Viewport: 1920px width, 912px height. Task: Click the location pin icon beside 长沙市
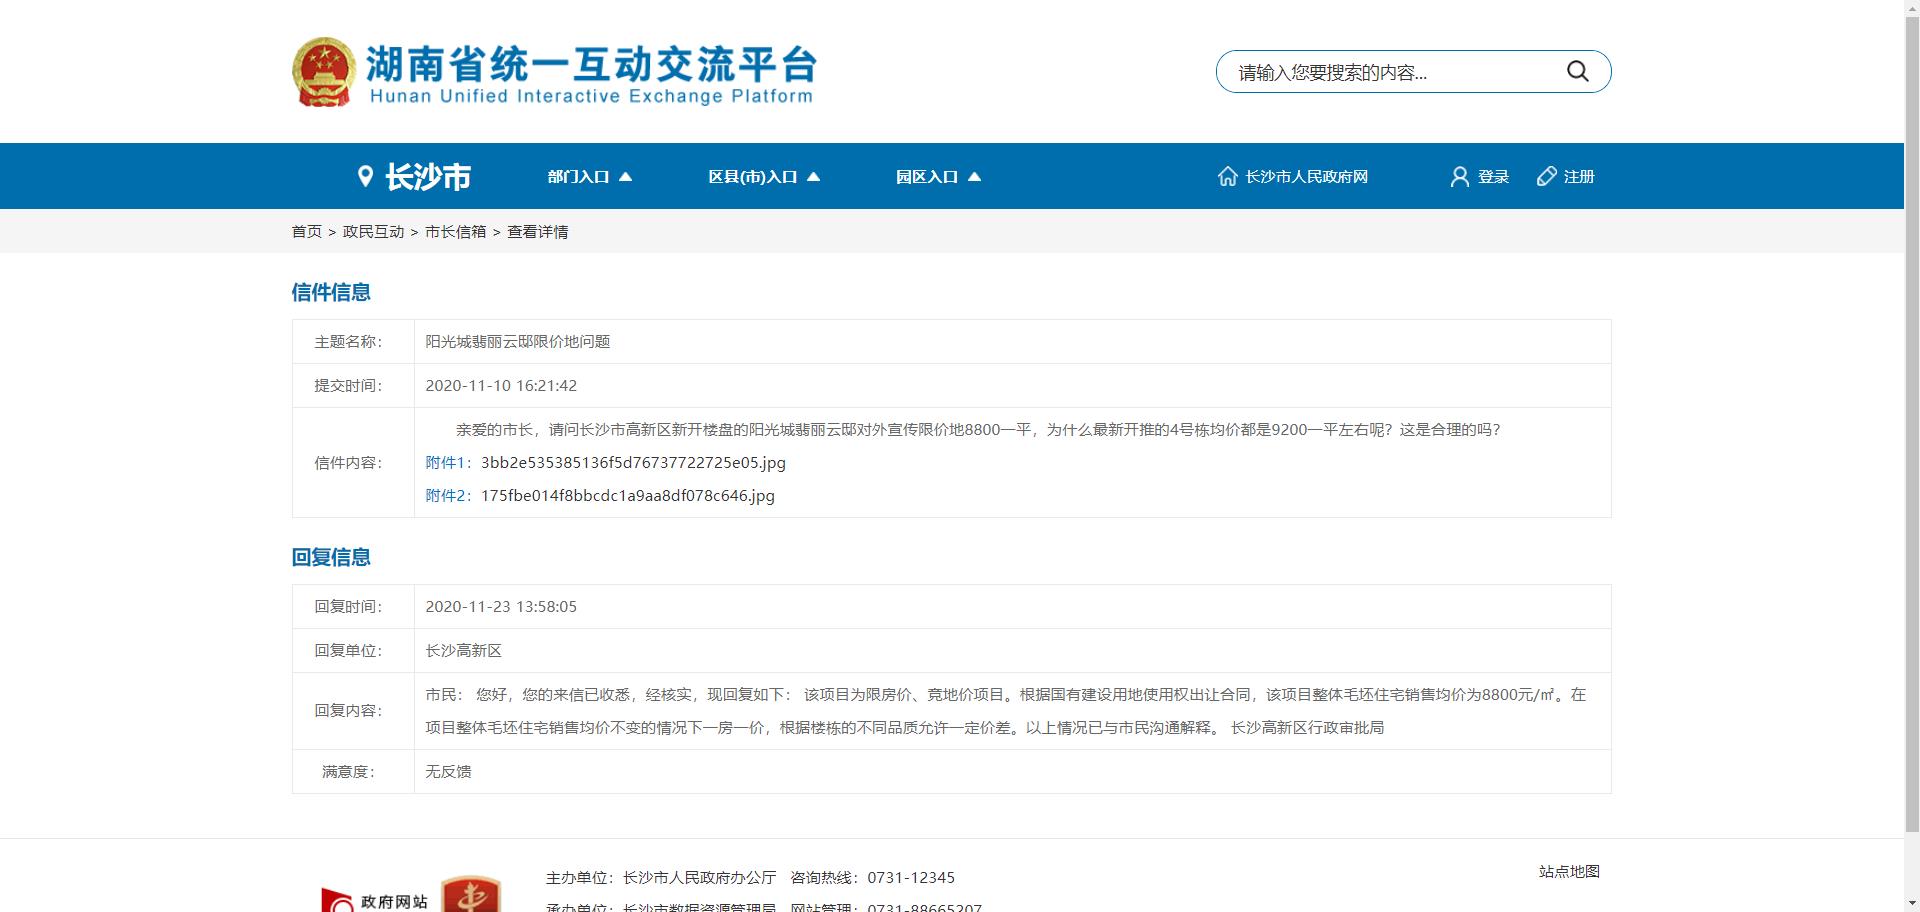pos(364,175)
